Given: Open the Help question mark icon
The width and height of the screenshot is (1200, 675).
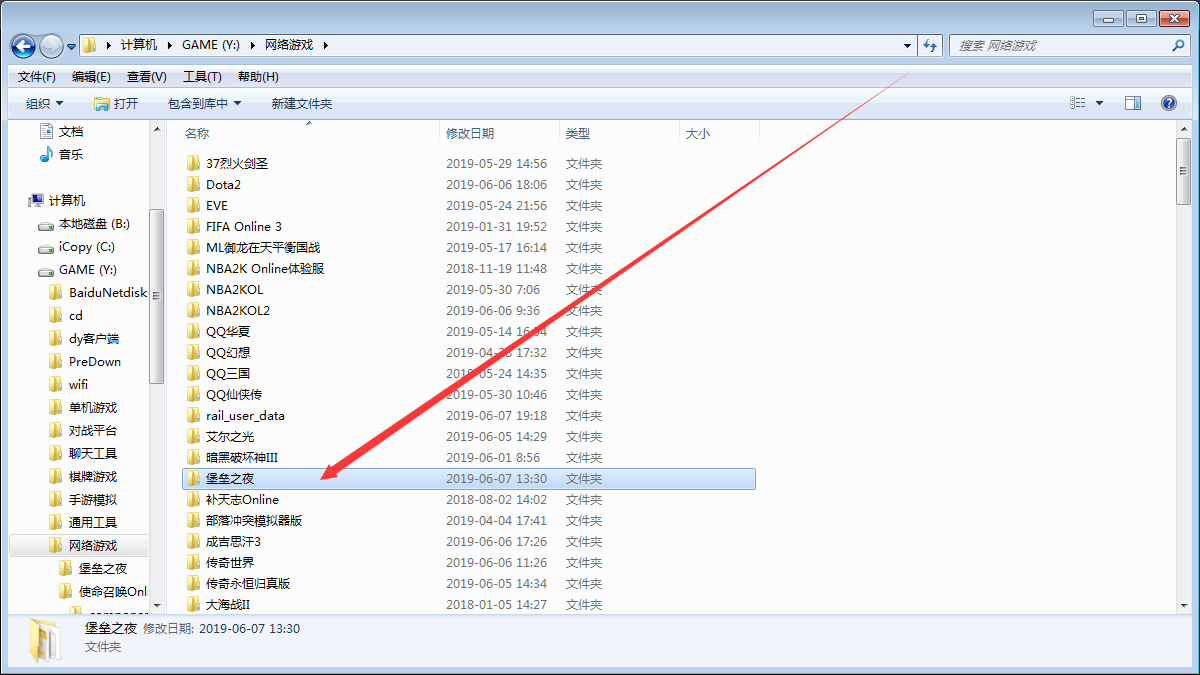Looking at the screenshot, I should (x=1168, y=103).
